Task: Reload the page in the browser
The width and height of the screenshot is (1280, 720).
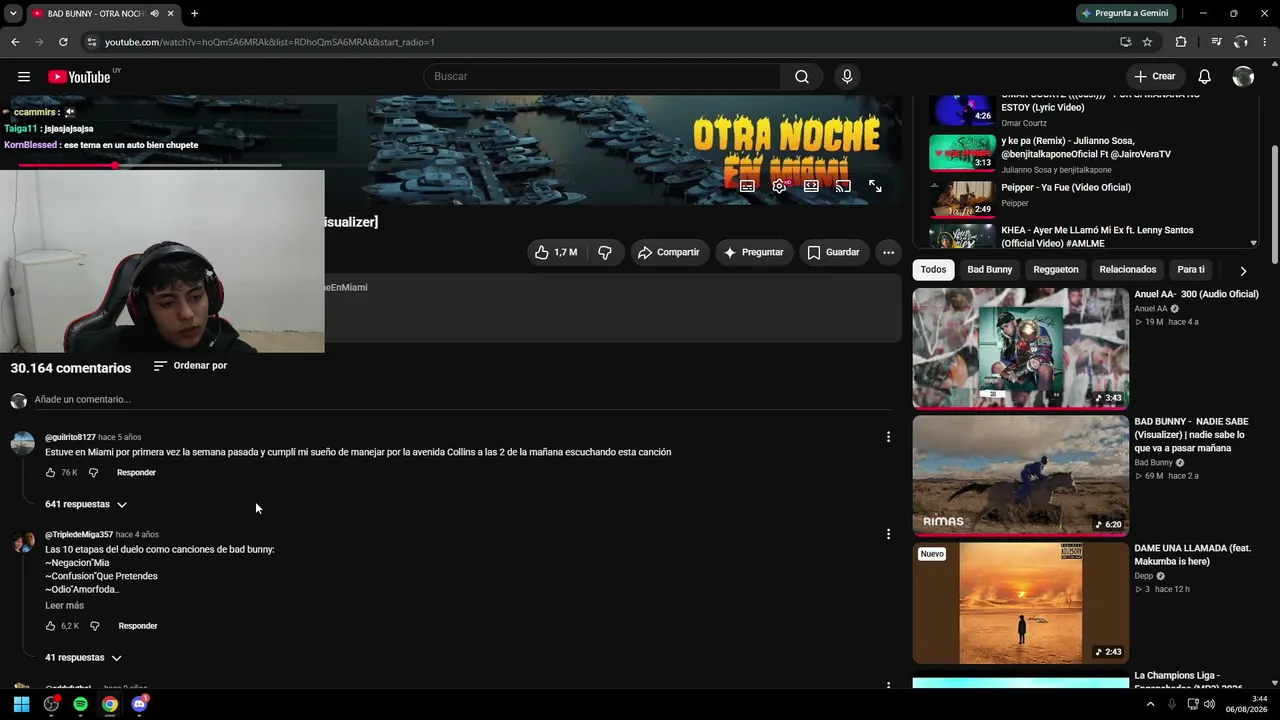Action: click(63, 42)
